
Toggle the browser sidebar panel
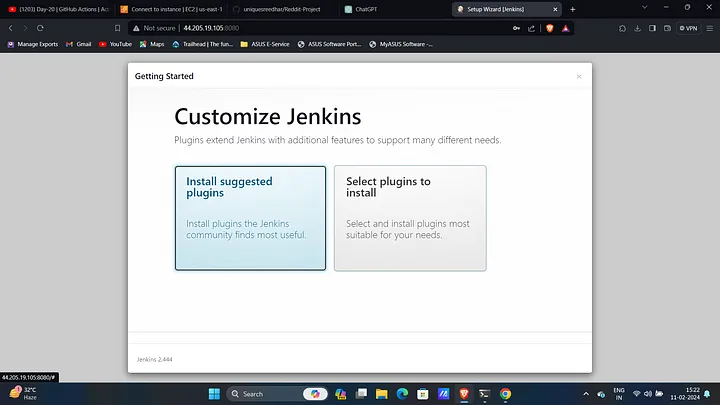coord(652,28)
